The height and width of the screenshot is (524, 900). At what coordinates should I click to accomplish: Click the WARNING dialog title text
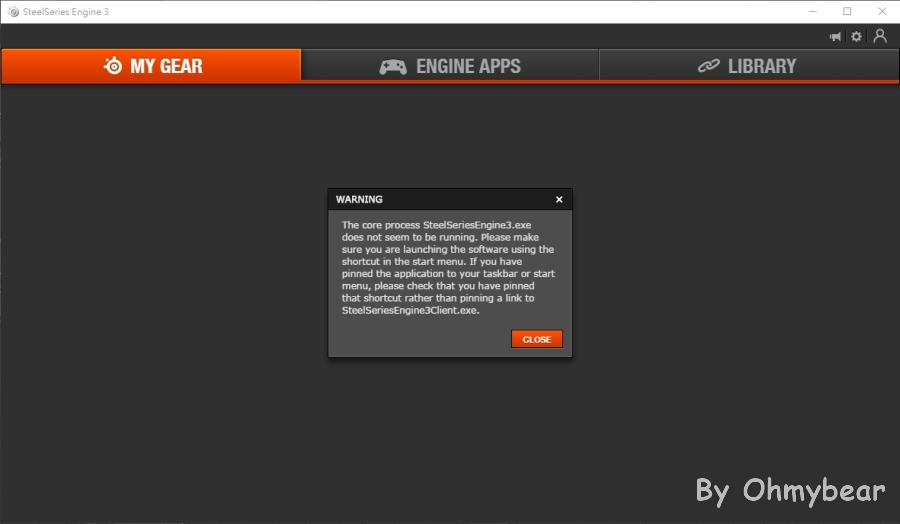[359, 199]
